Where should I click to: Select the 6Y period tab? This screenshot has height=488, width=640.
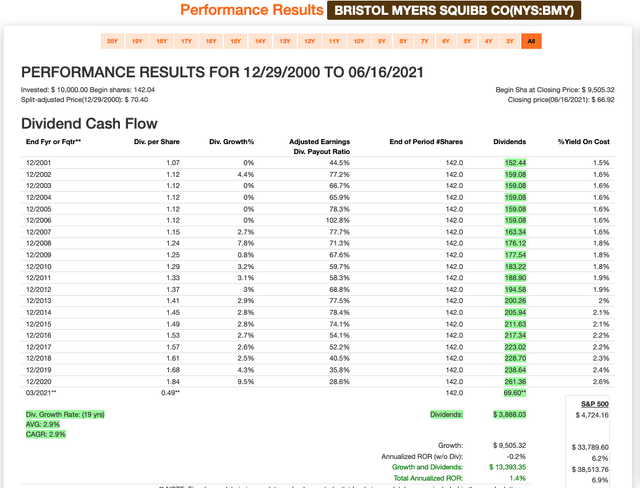pyautogui.click(x=446, y=41)
